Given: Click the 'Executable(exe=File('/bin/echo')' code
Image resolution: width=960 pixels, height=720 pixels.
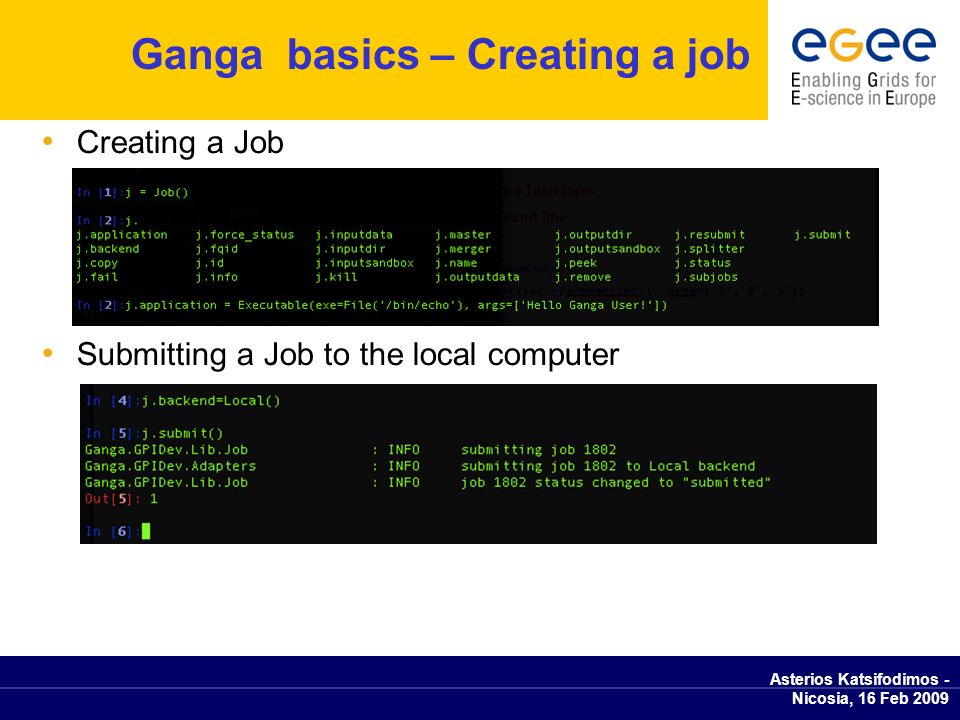Looking at the screenshot, I should (353, 305).
